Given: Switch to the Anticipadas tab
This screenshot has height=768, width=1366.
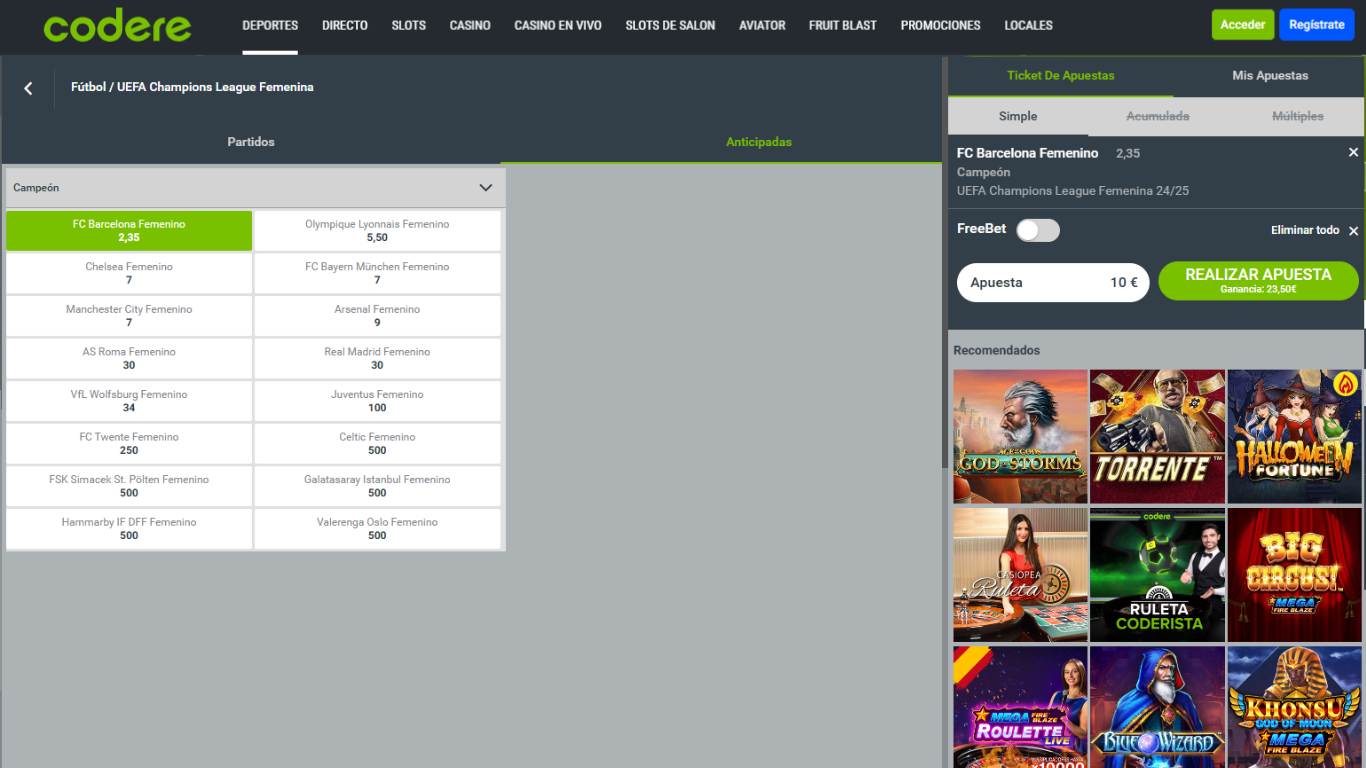Looking at the screenshot, I should [759, 142].
